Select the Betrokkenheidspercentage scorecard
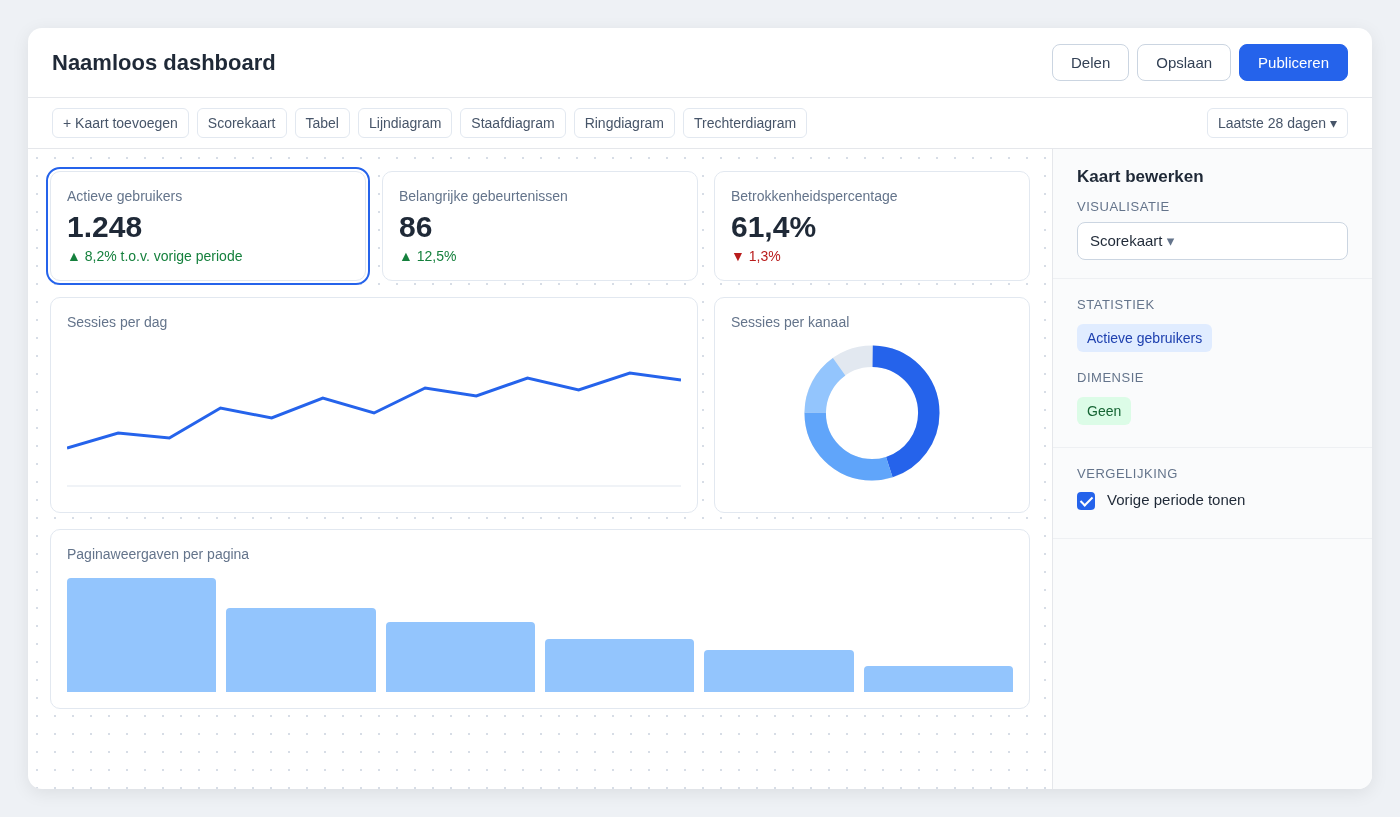 tap(872, 226)
